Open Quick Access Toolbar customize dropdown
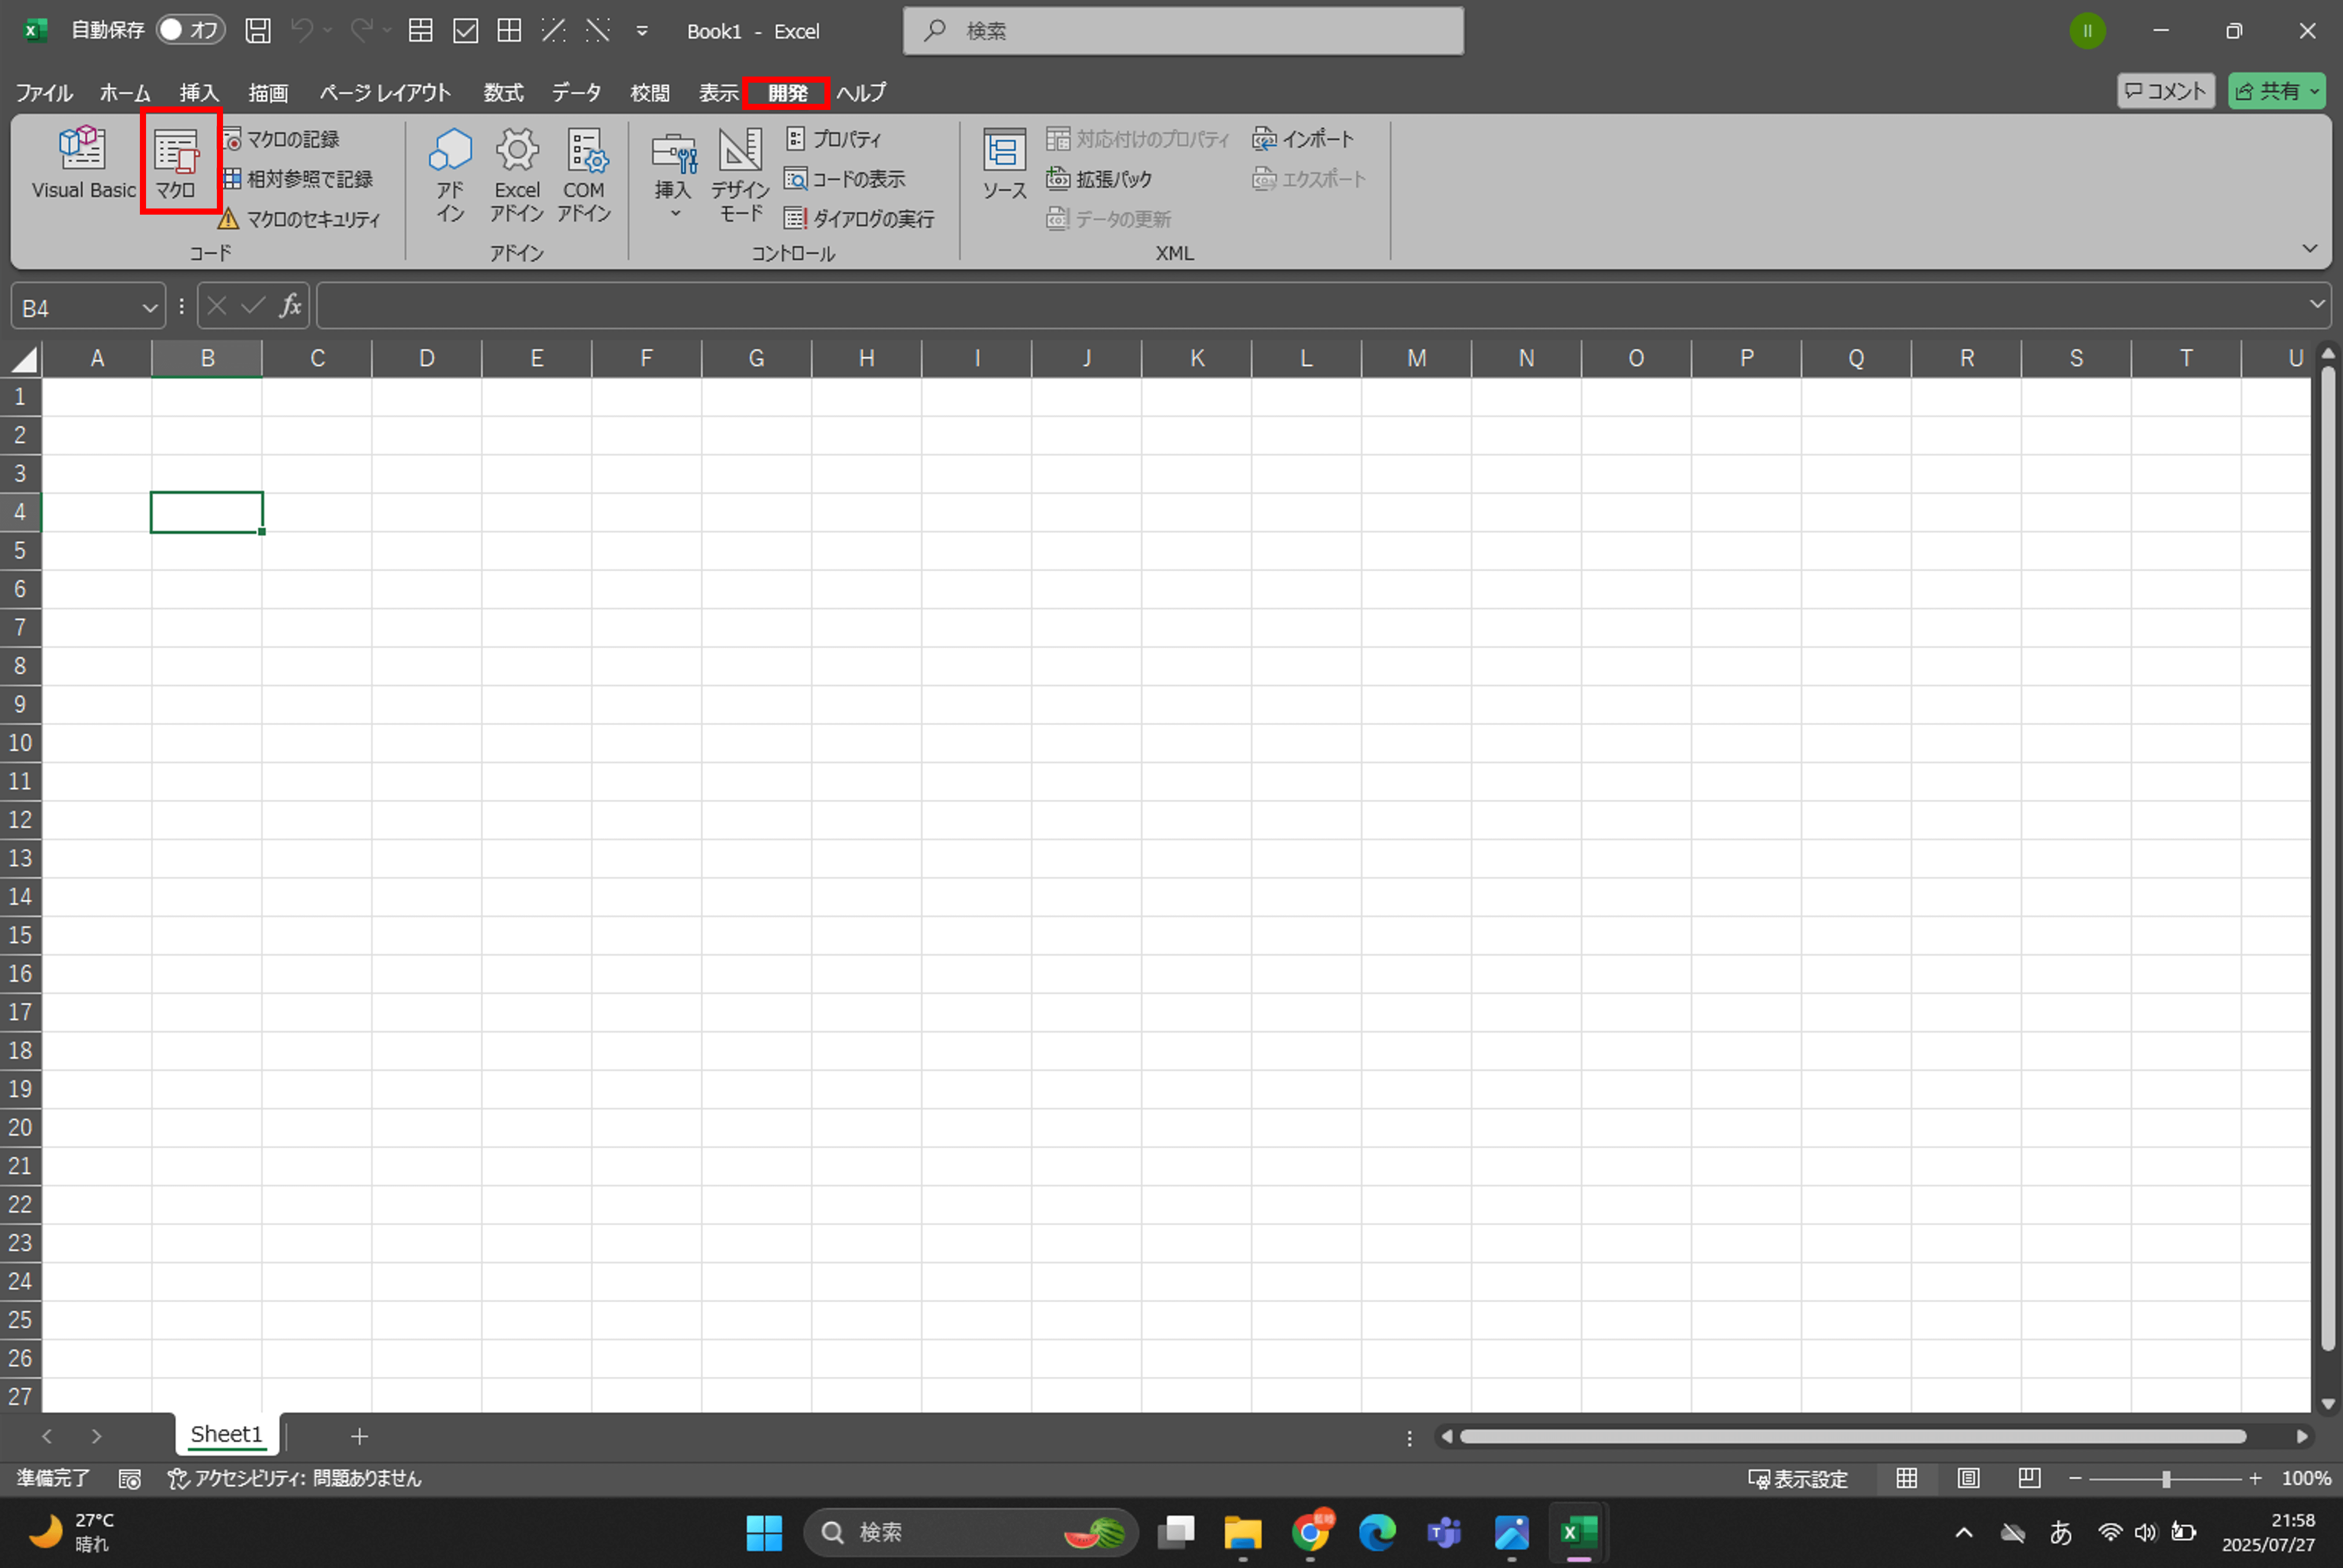2343x1568 pixels. tap(642, 31)
